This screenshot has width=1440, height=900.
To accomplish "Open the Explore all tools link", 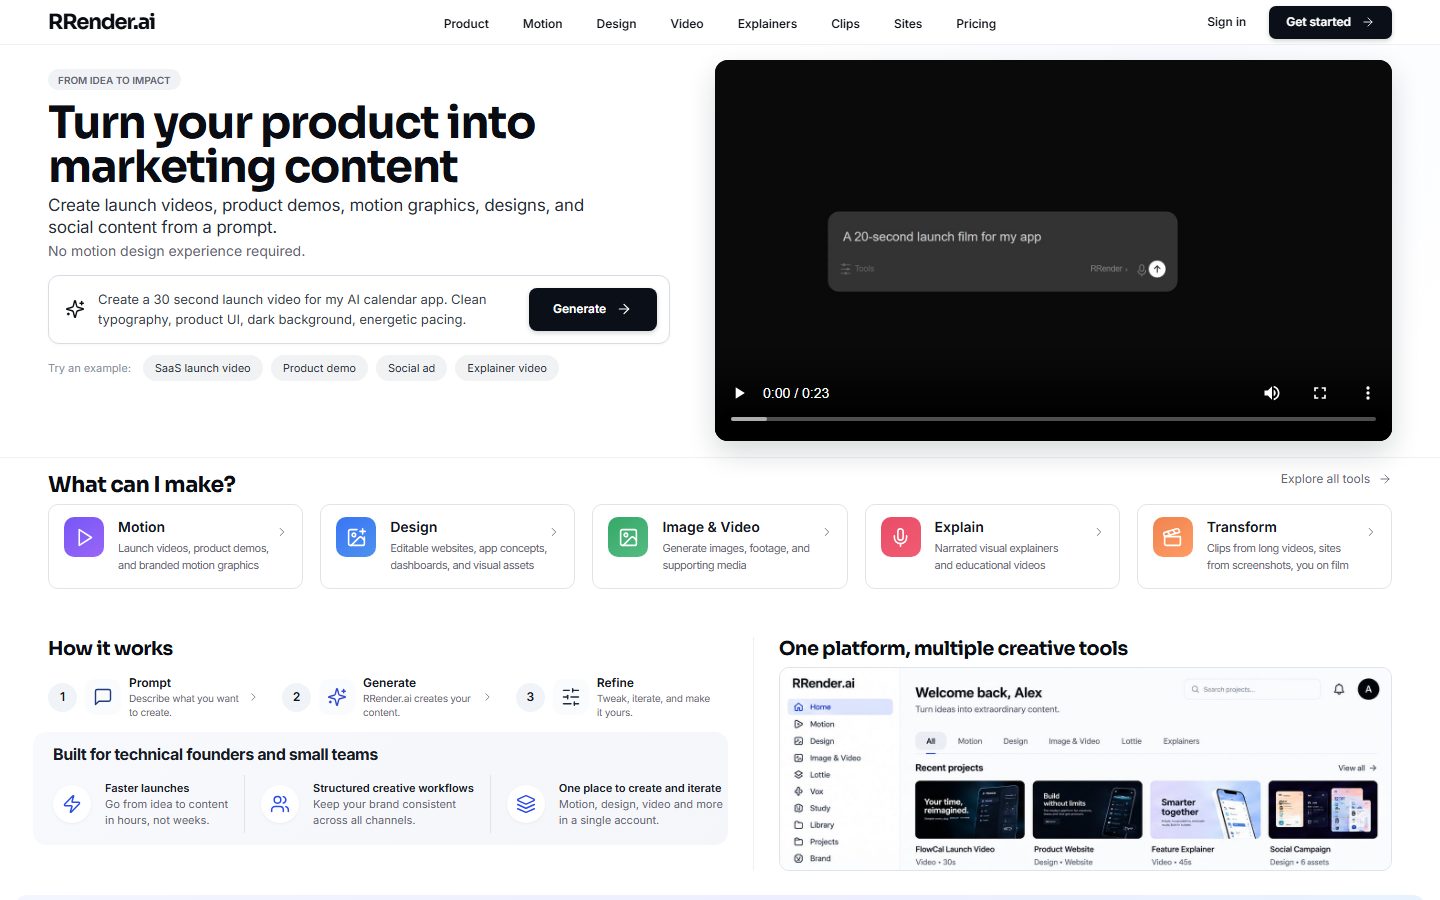I will click(1336, 479).
